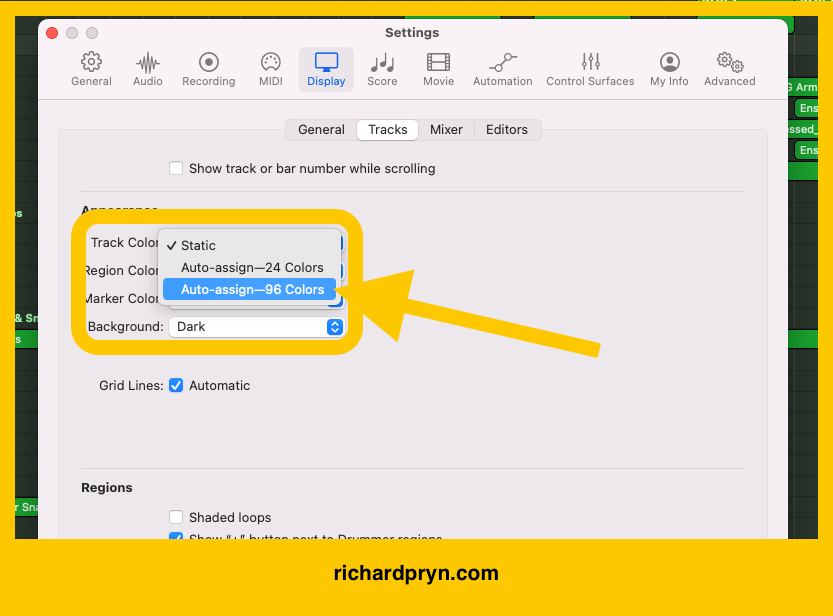Open the Recording settings pane
The height and width of the screenshot is (616, 833).
[x=209, y=70]
